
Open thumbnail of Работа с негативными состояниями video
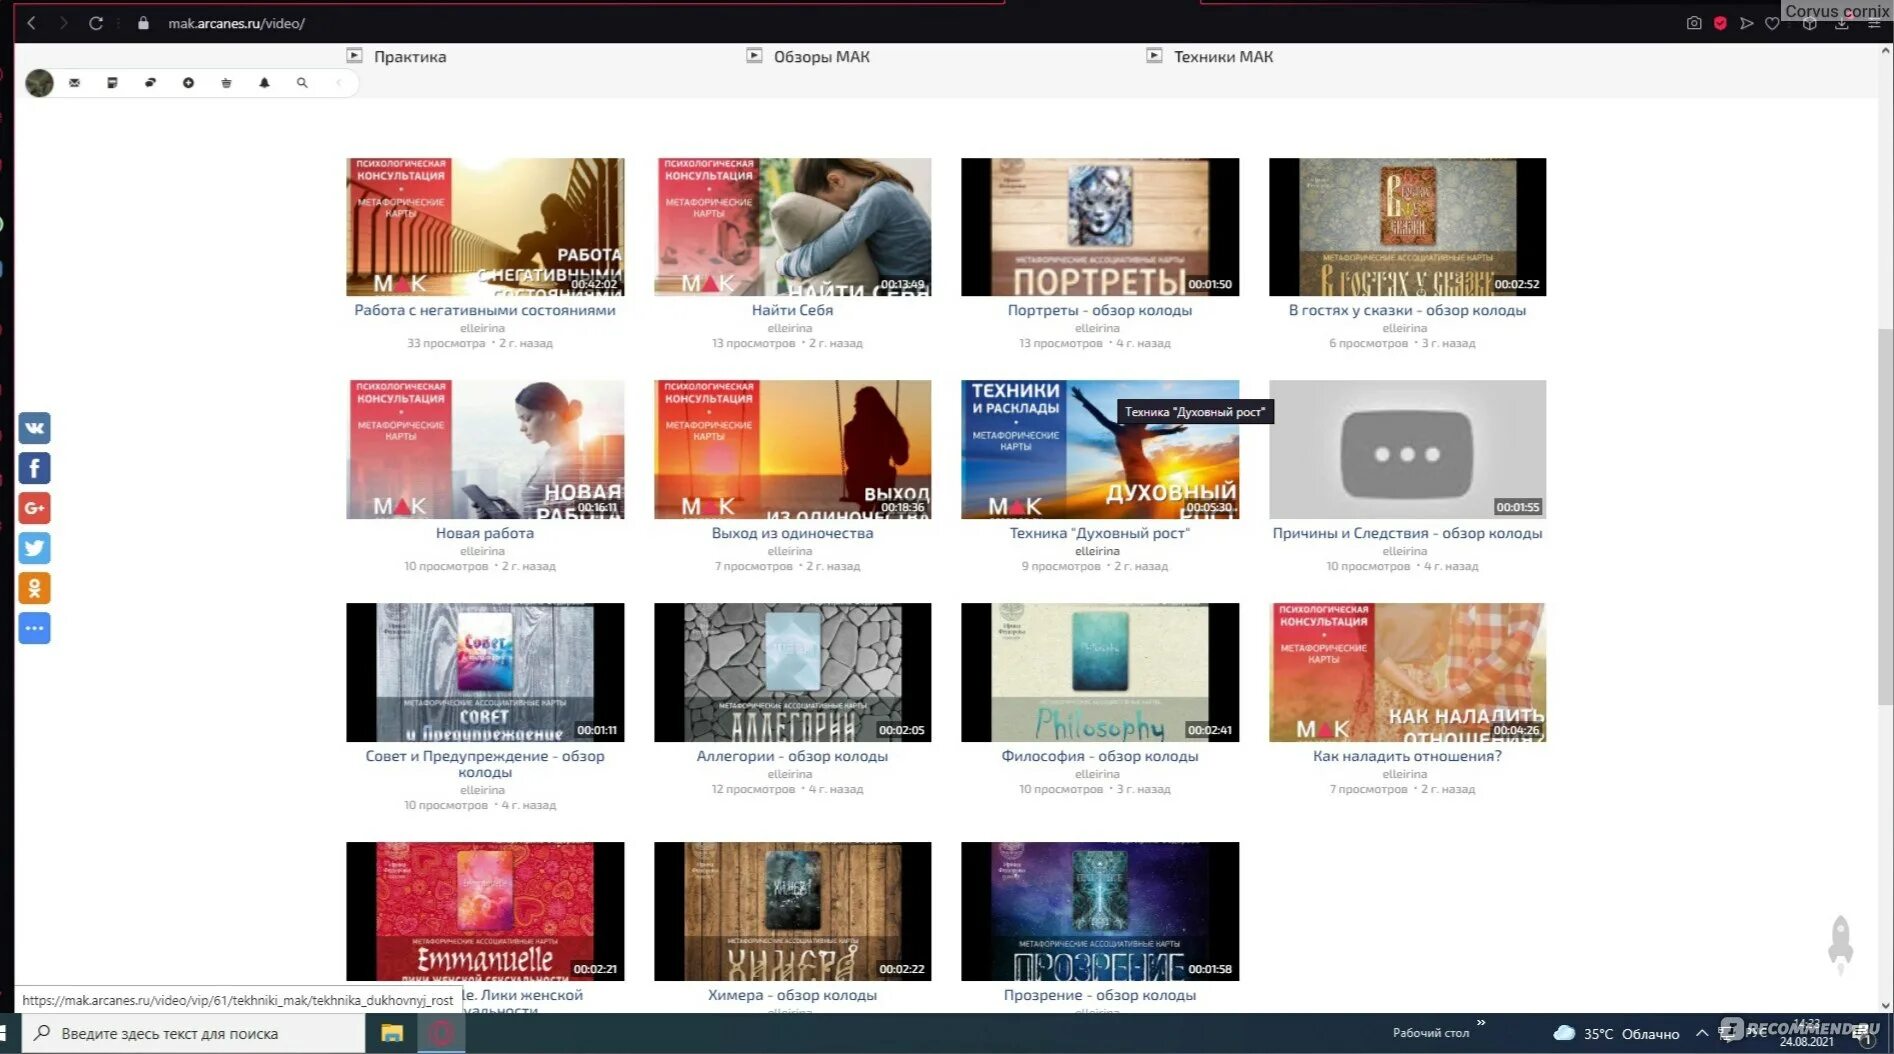[485, 227]
